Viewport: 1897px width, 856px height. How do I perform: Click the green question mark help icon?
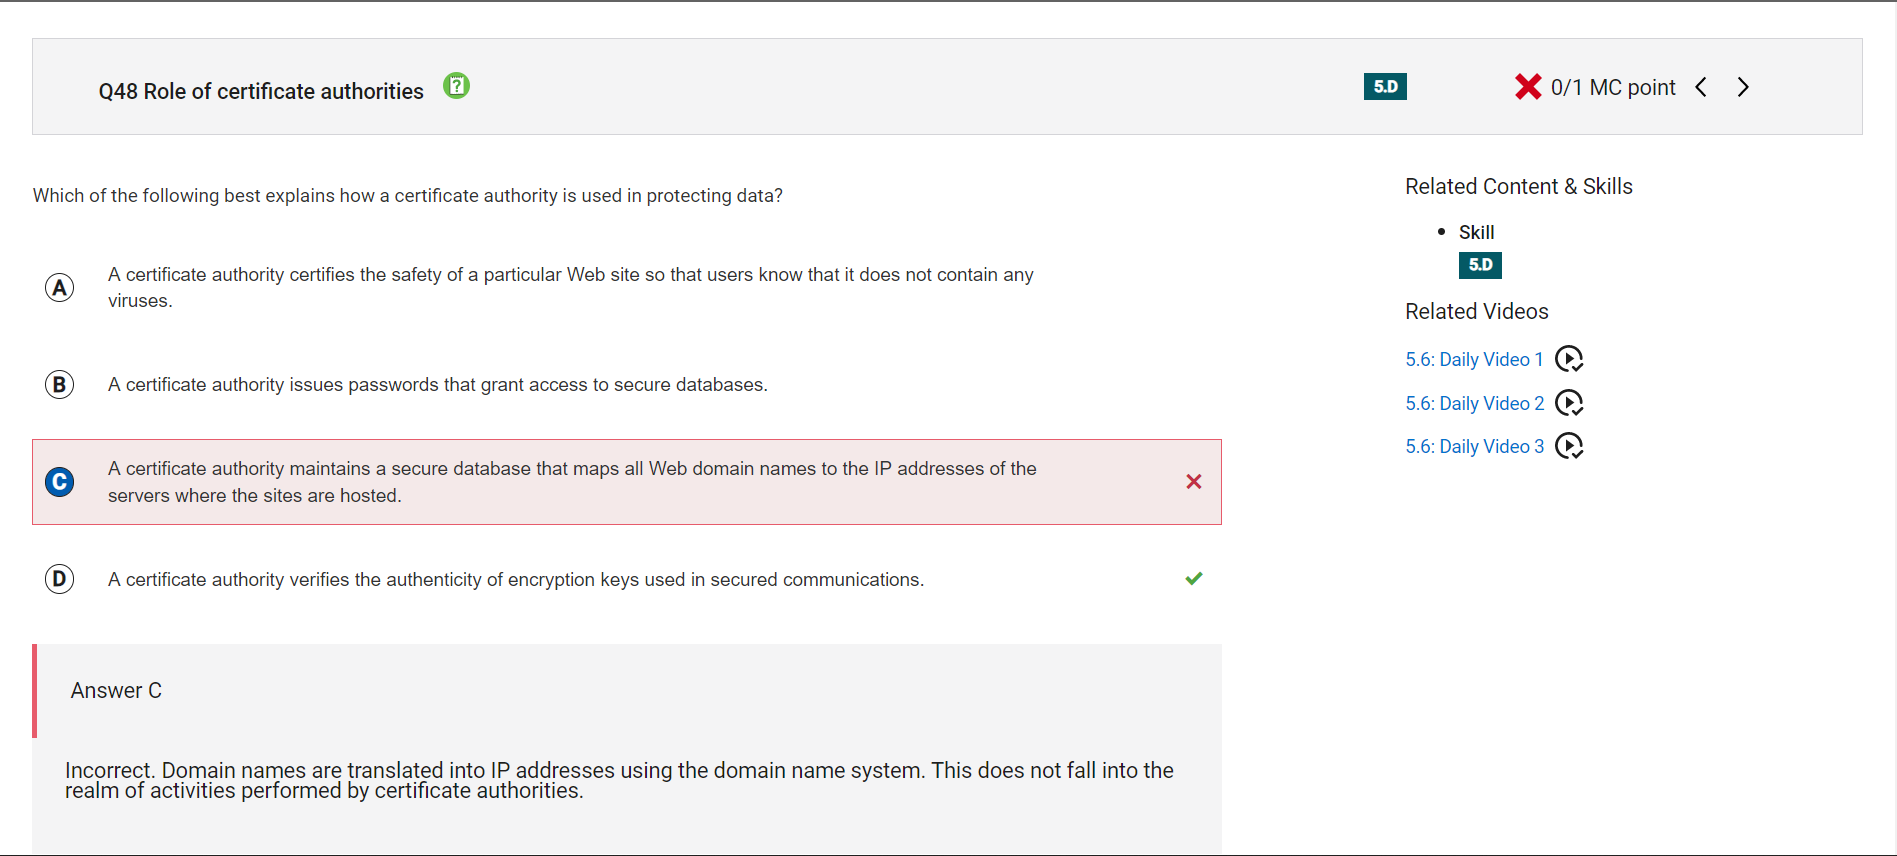point(456,86)
